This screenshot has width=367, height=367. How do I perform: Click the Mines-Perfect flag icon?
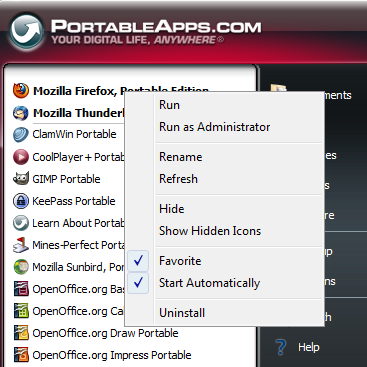coord(21,245)
